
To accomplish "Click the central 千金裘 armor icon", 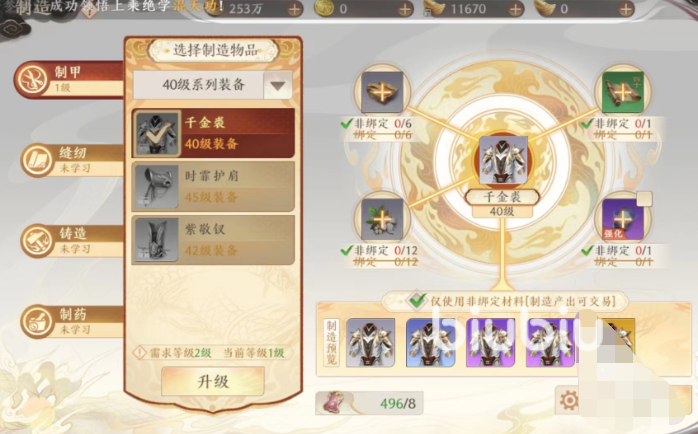I will coord(503,160).
